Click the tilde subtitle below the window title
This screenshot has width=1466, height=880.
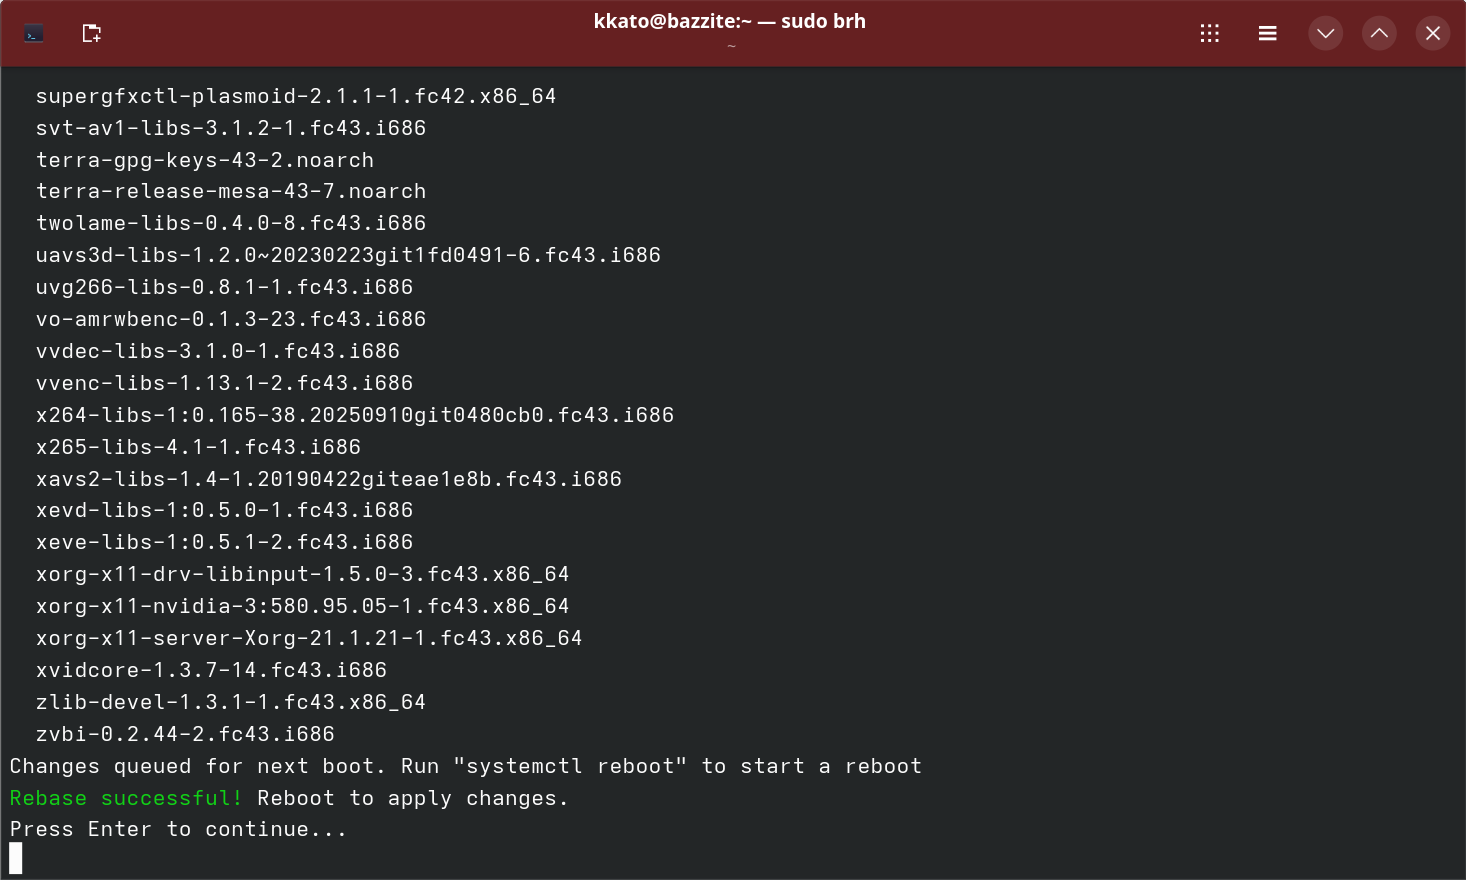click(731, 45)
